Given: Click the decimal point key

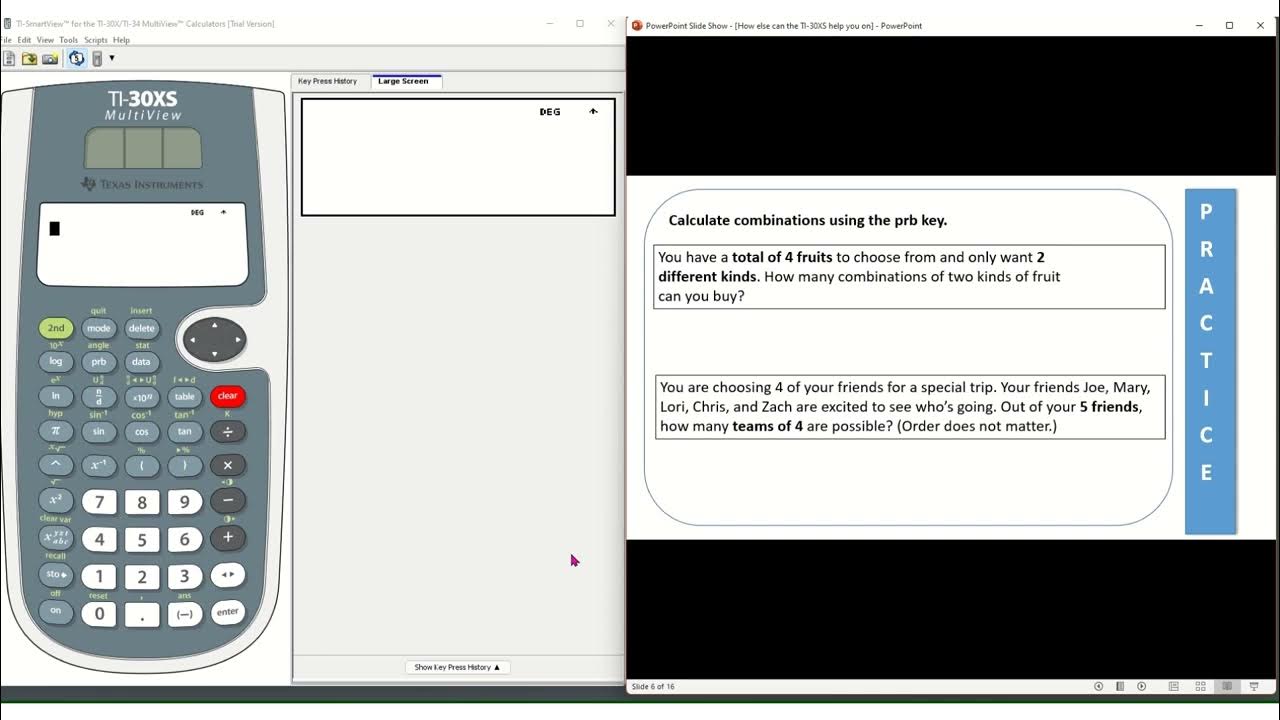Looking at the screenshot, I should click(x=142, y=615).
